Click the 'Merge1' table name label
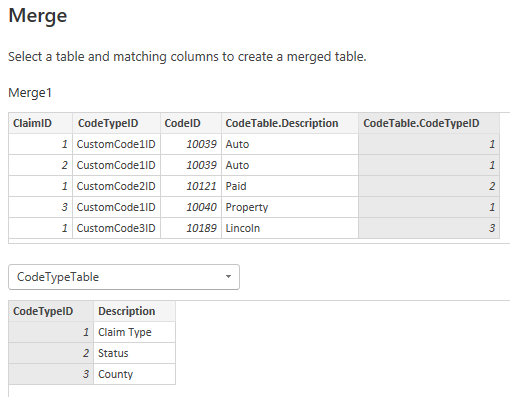This screenshot has width=510, height=397. coord(30,93)
